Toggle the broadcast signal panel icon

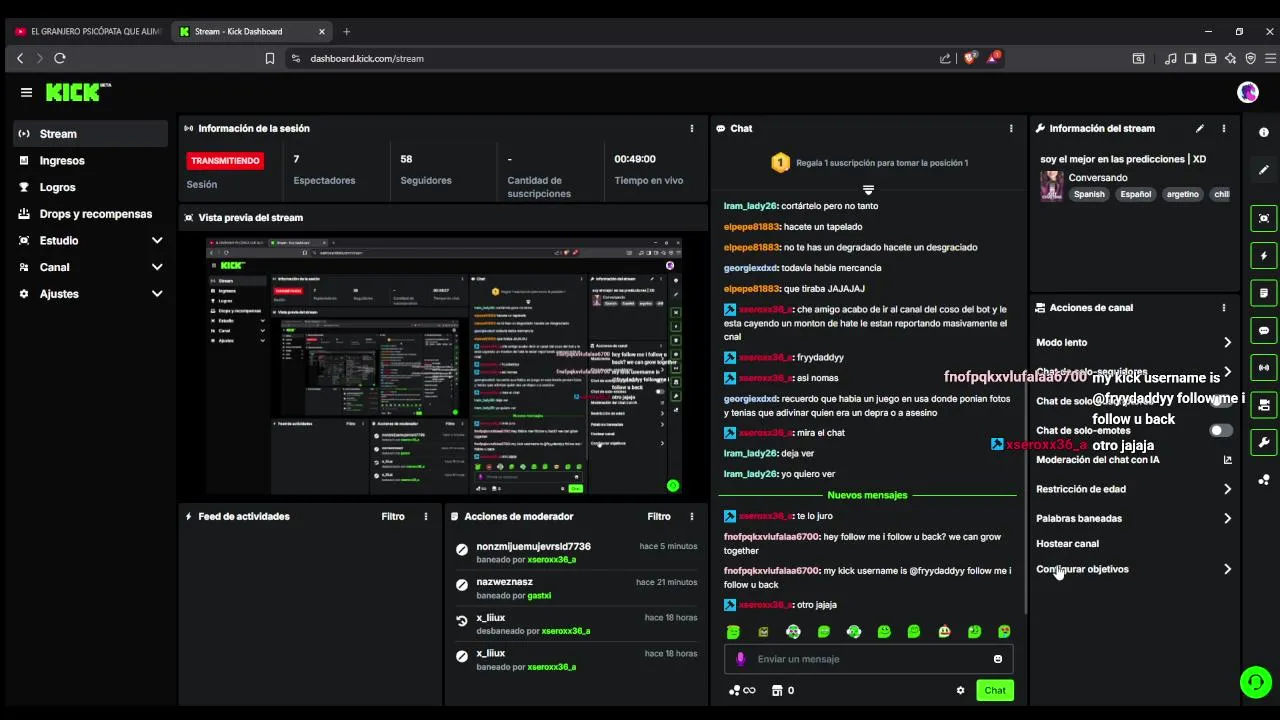[1264, 367]
